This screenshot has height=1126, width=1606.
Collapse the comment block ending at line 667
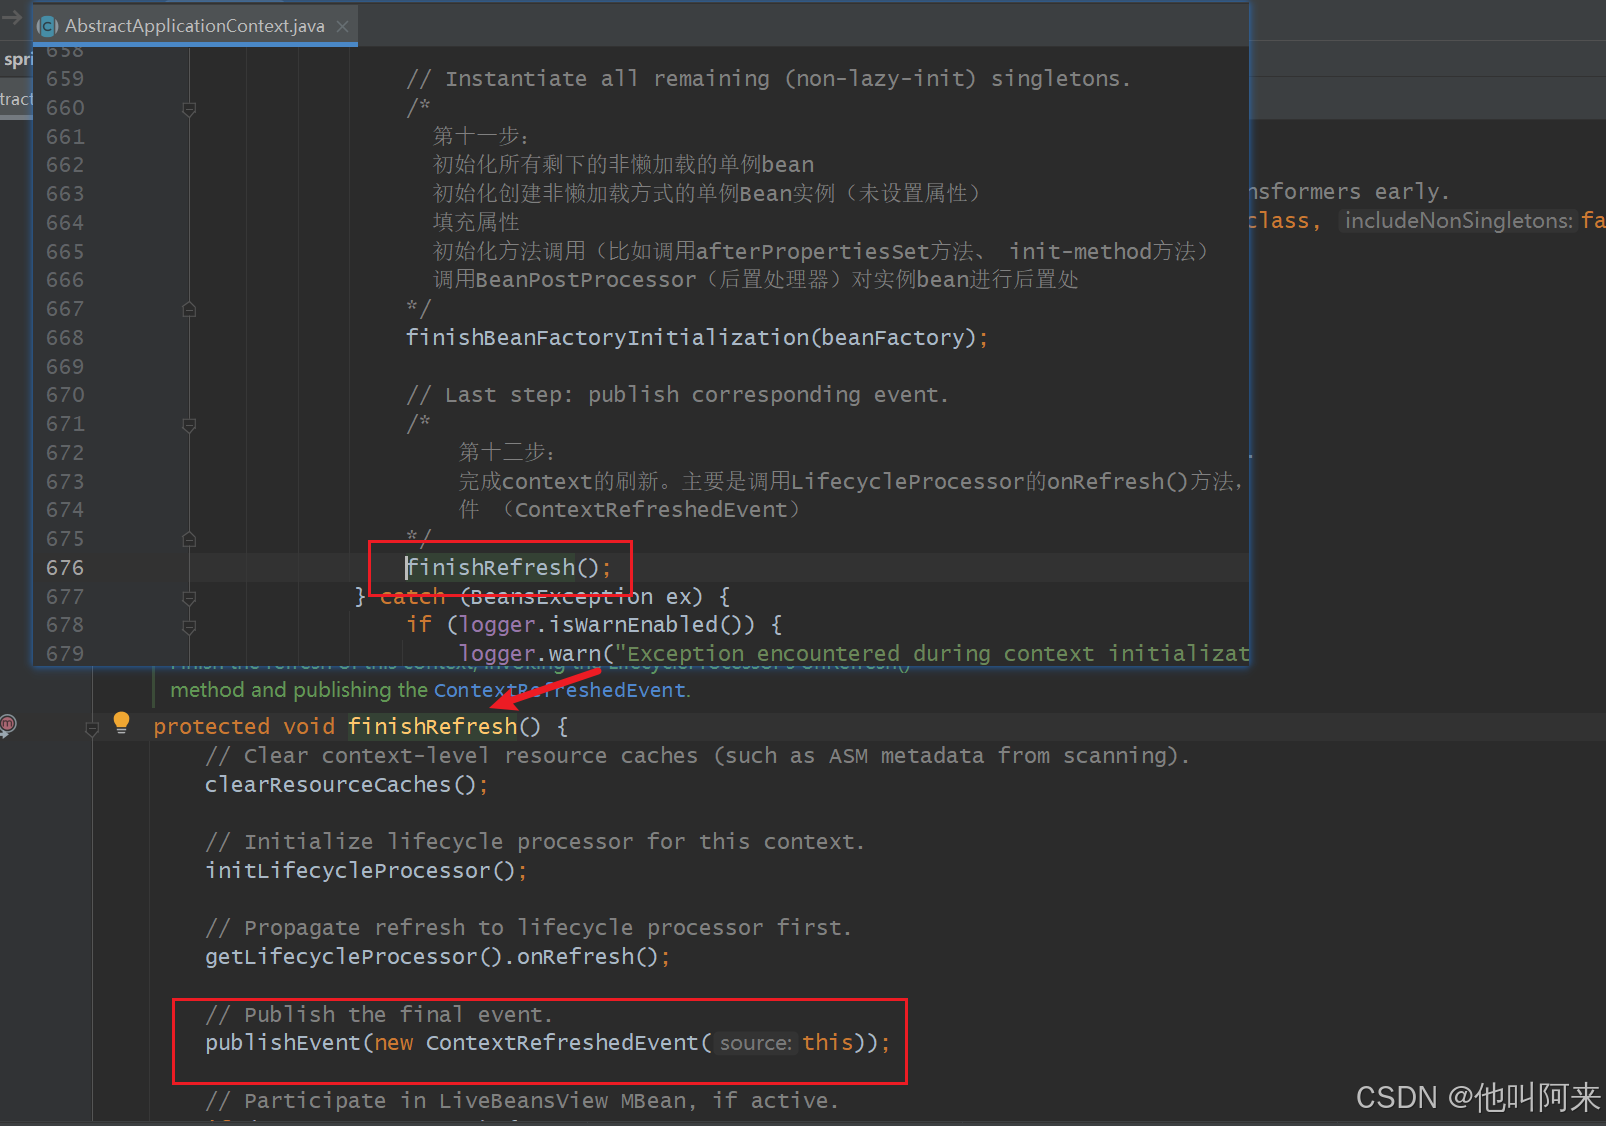(x=189, y=310)
